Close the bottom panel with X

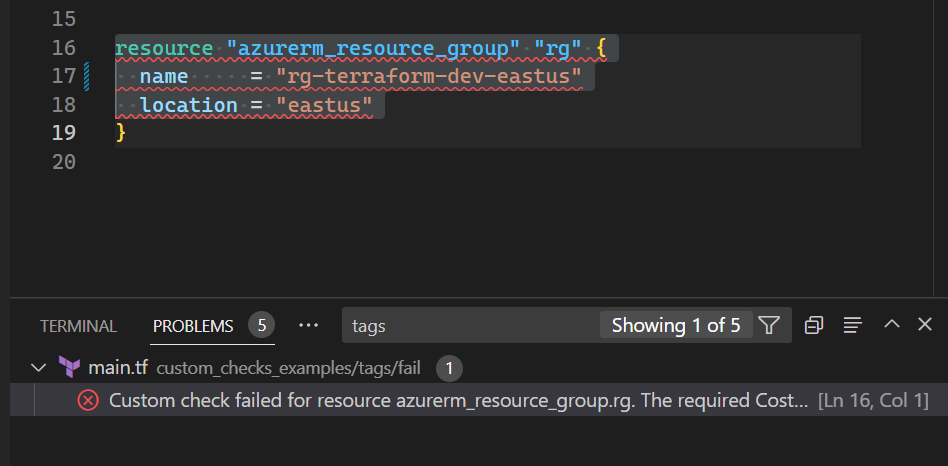924,325
